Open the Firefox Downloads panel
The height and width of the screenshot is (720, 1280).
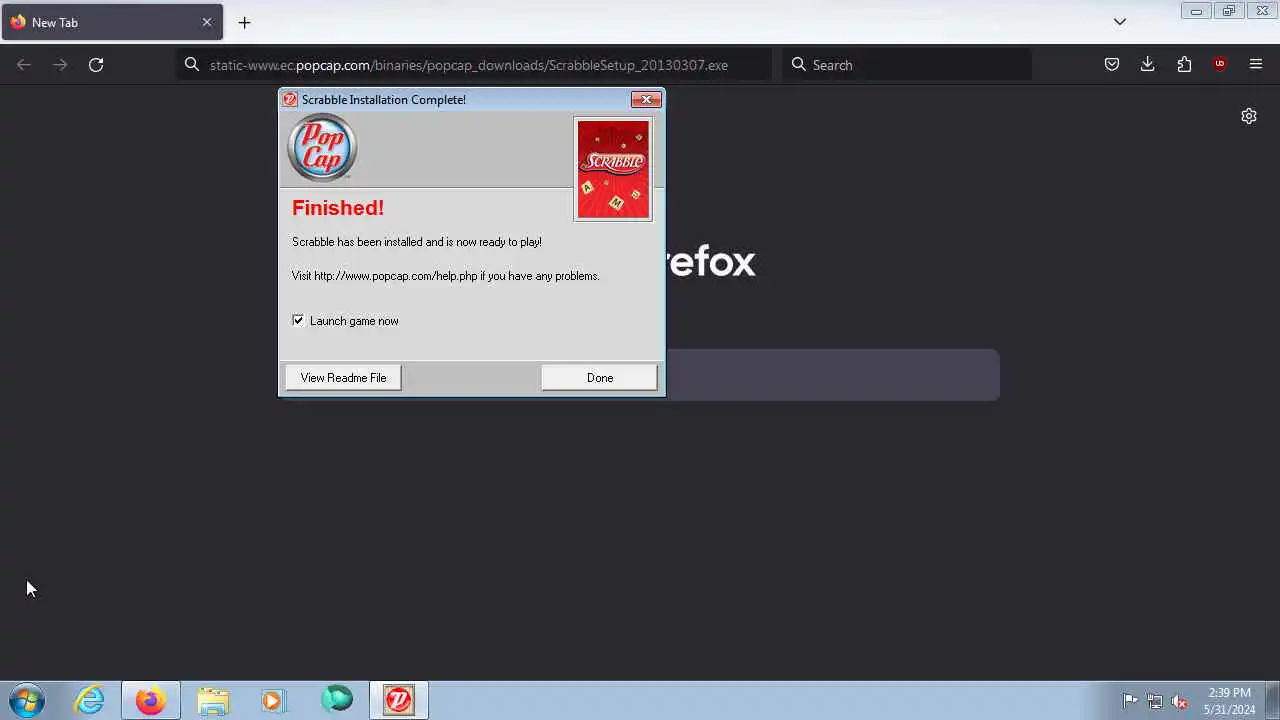click(x=1148, y=64)
